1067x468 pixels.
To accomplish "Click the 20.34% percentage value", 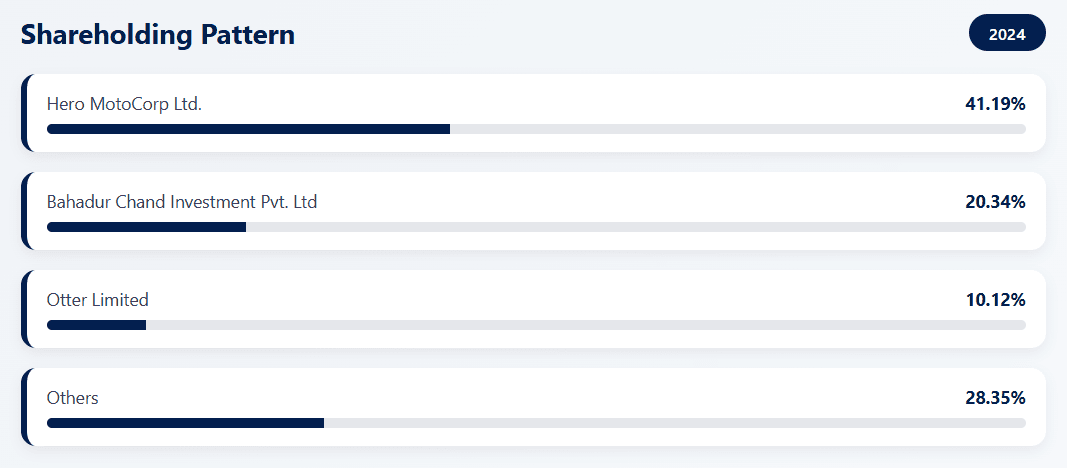I will (995, 201).
